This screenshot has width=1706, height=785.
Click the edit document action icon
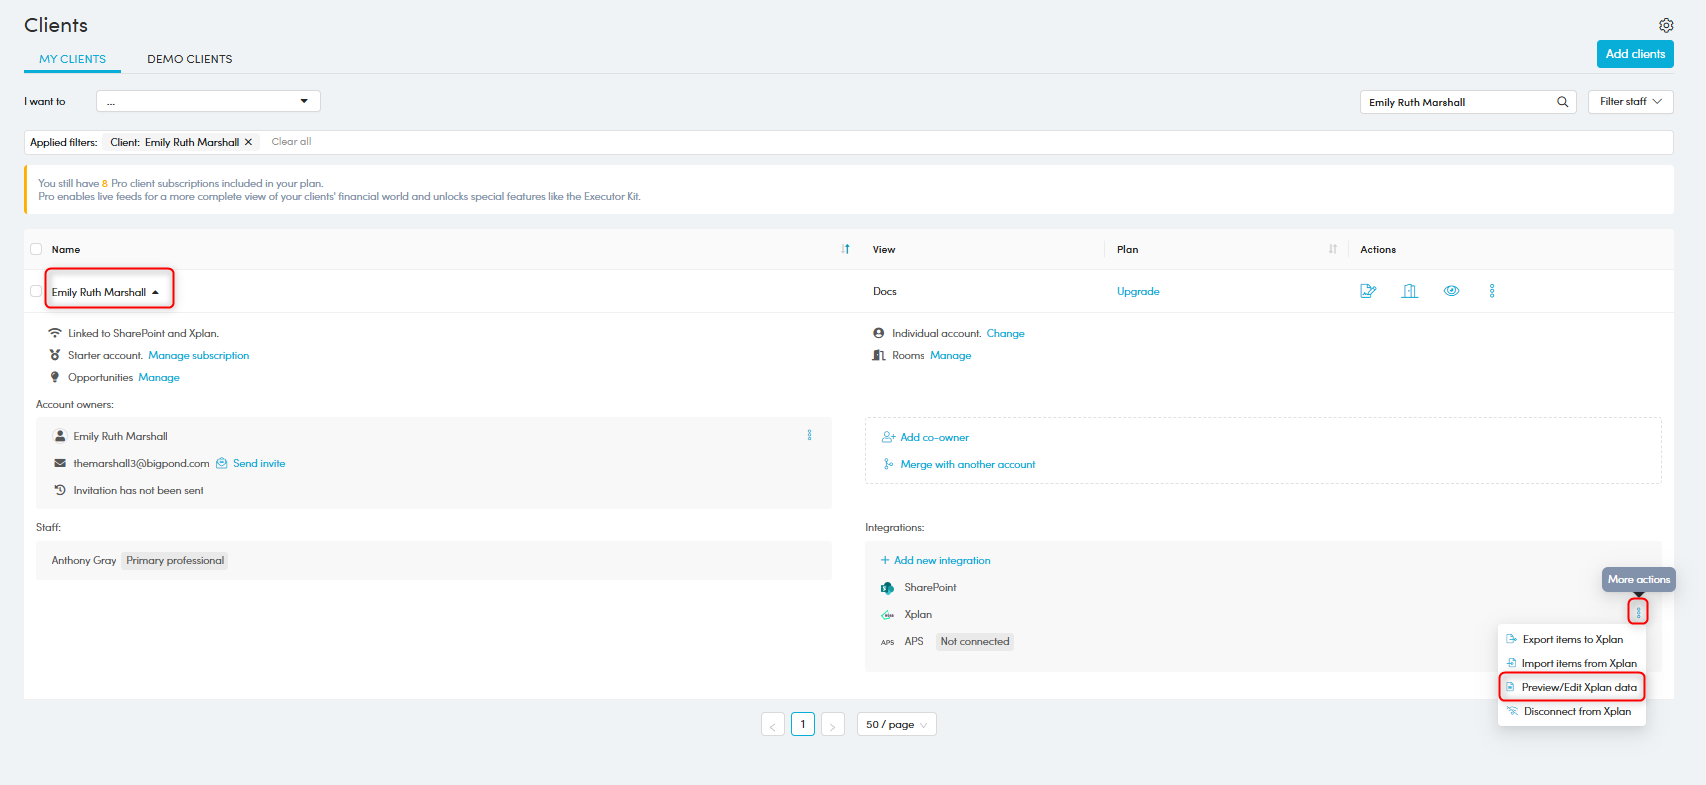click(x=1368, y=291)
